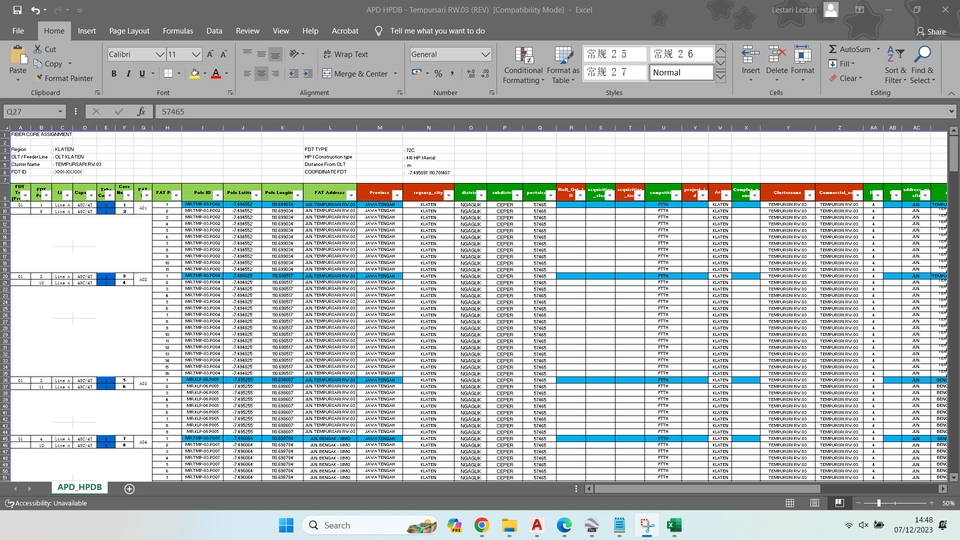Toggle Bold formatting

point(114,73)
